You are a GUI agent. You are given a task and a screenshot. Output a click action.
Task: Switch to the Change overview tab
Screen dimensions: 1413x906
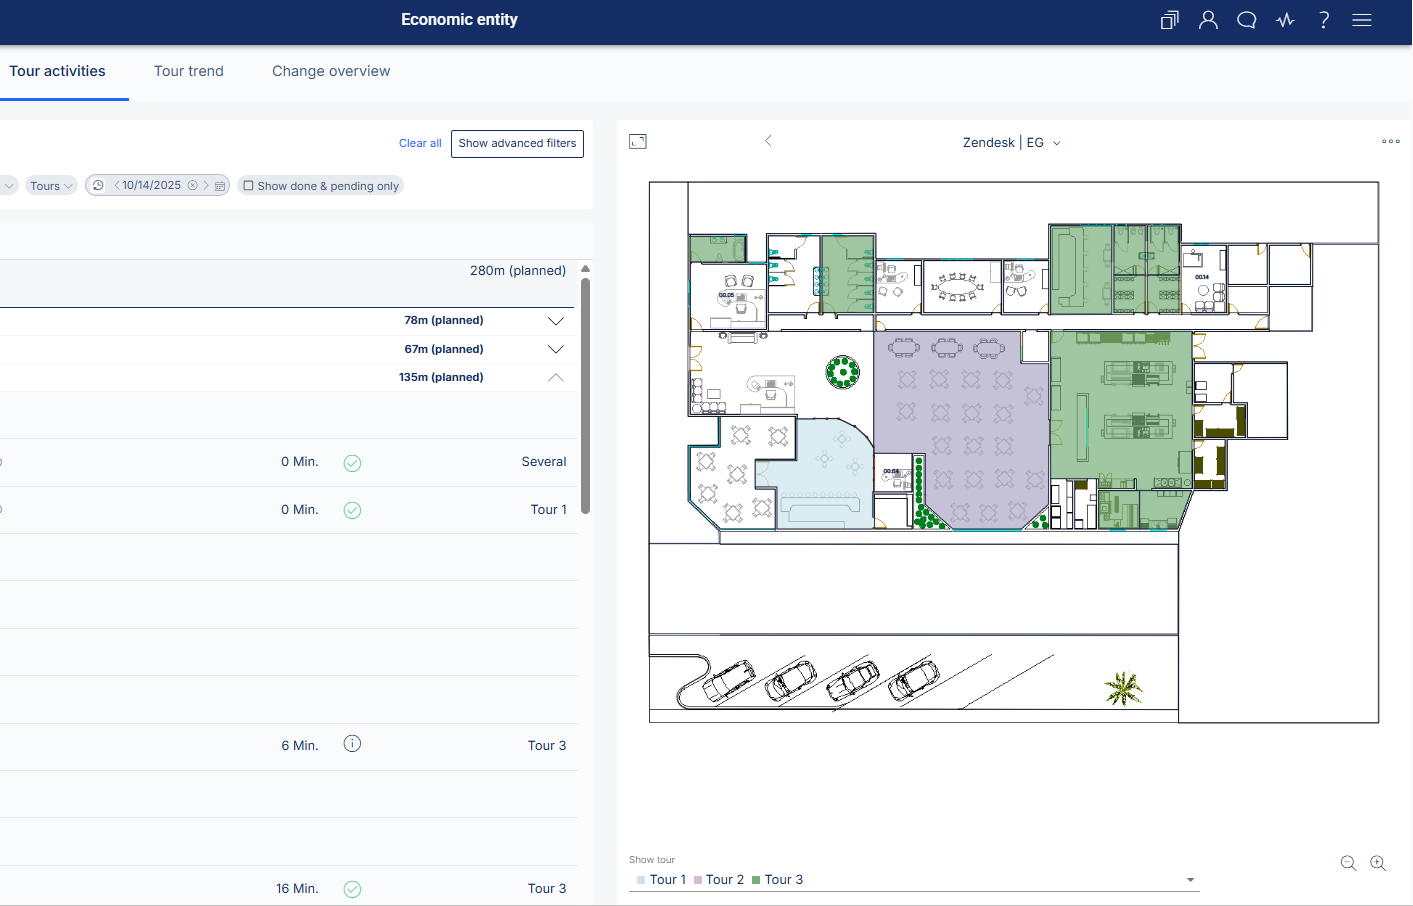click(x=331, y=71)
